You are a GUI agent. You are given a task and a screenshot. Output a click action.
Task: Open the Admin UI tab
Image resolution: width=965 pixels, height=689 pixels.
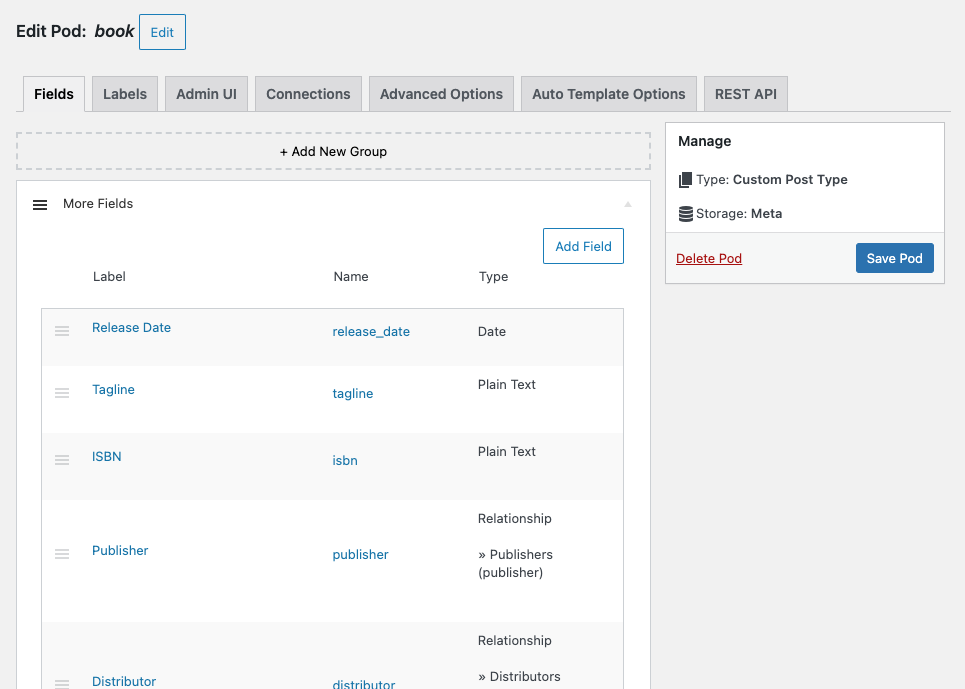pyautogui.click(x=206, y=93)
